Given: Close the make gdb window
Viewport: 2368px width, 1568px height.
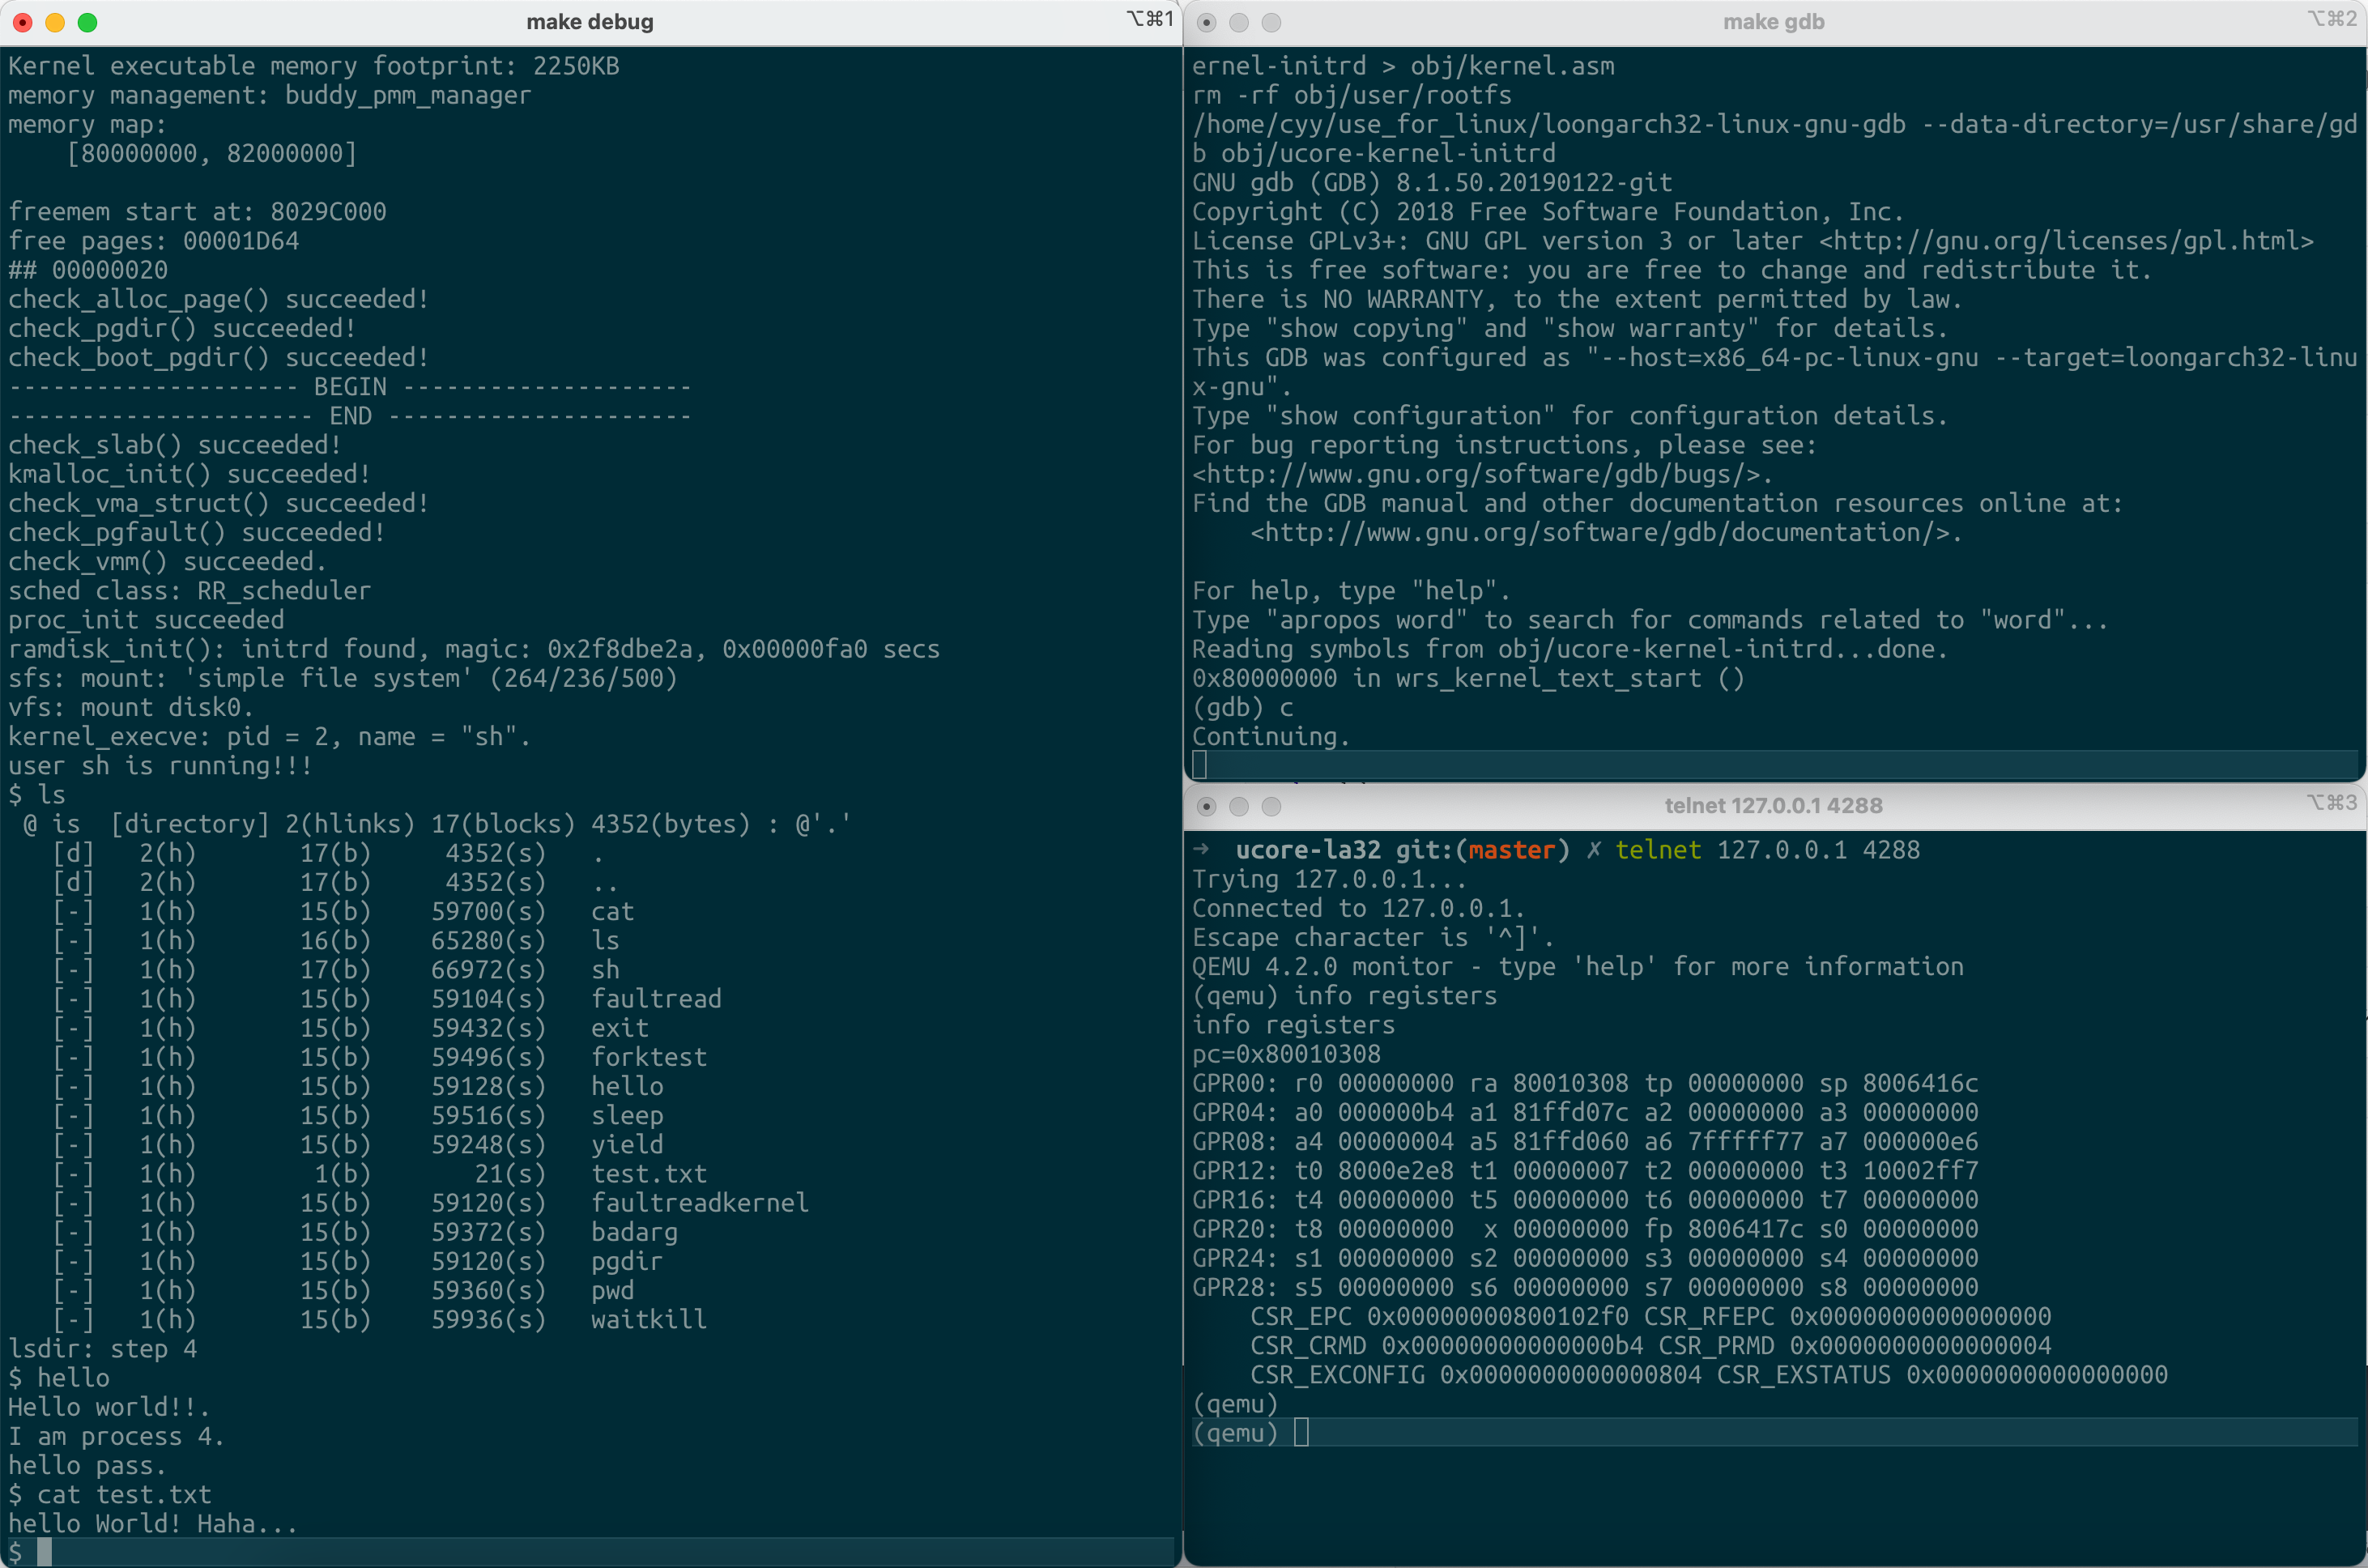Looking at the screenshot, I should pos(1207,22).
